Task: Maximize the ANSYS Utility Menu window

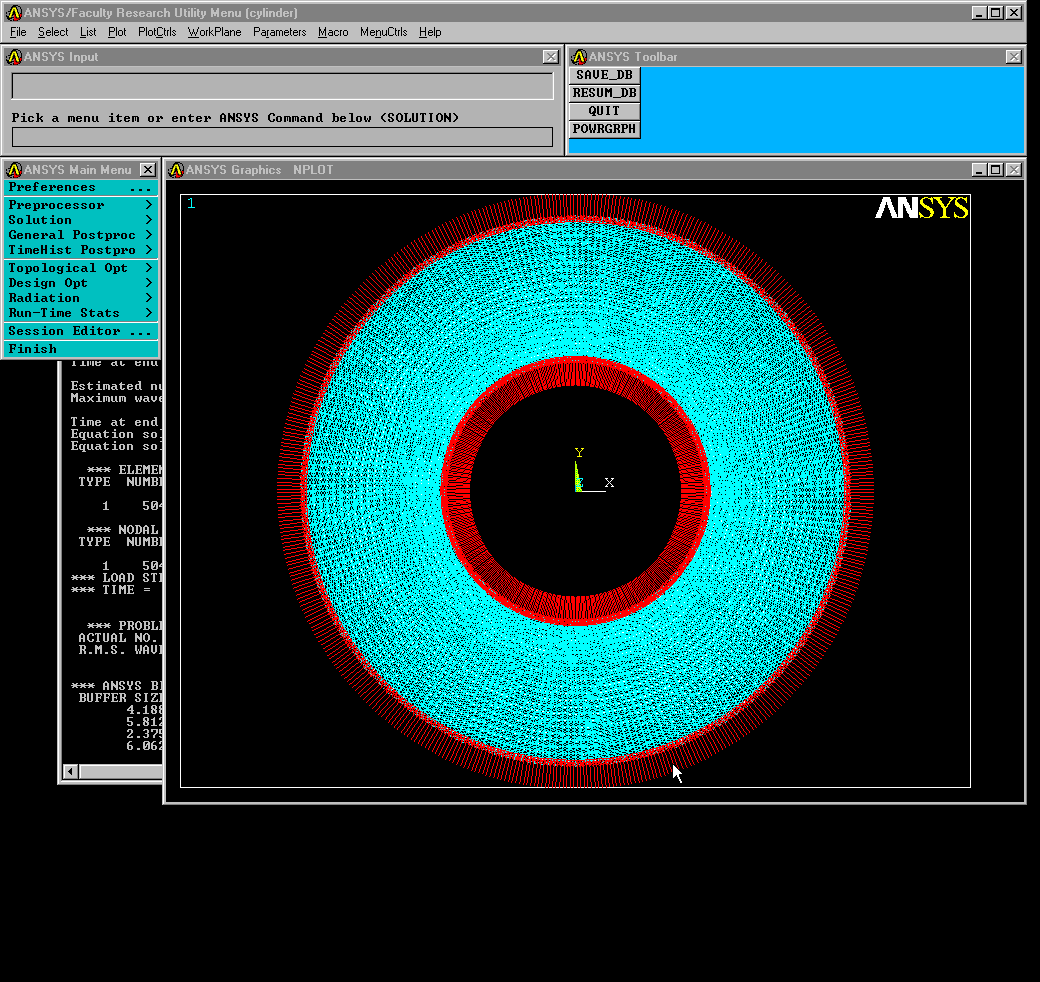Action: [x=996, y=13]
